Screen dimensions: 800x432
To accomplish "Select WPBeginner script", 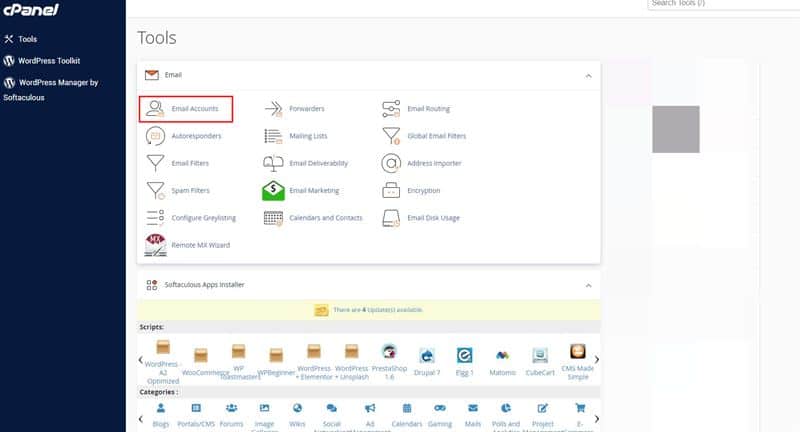I will pos(276,362).
